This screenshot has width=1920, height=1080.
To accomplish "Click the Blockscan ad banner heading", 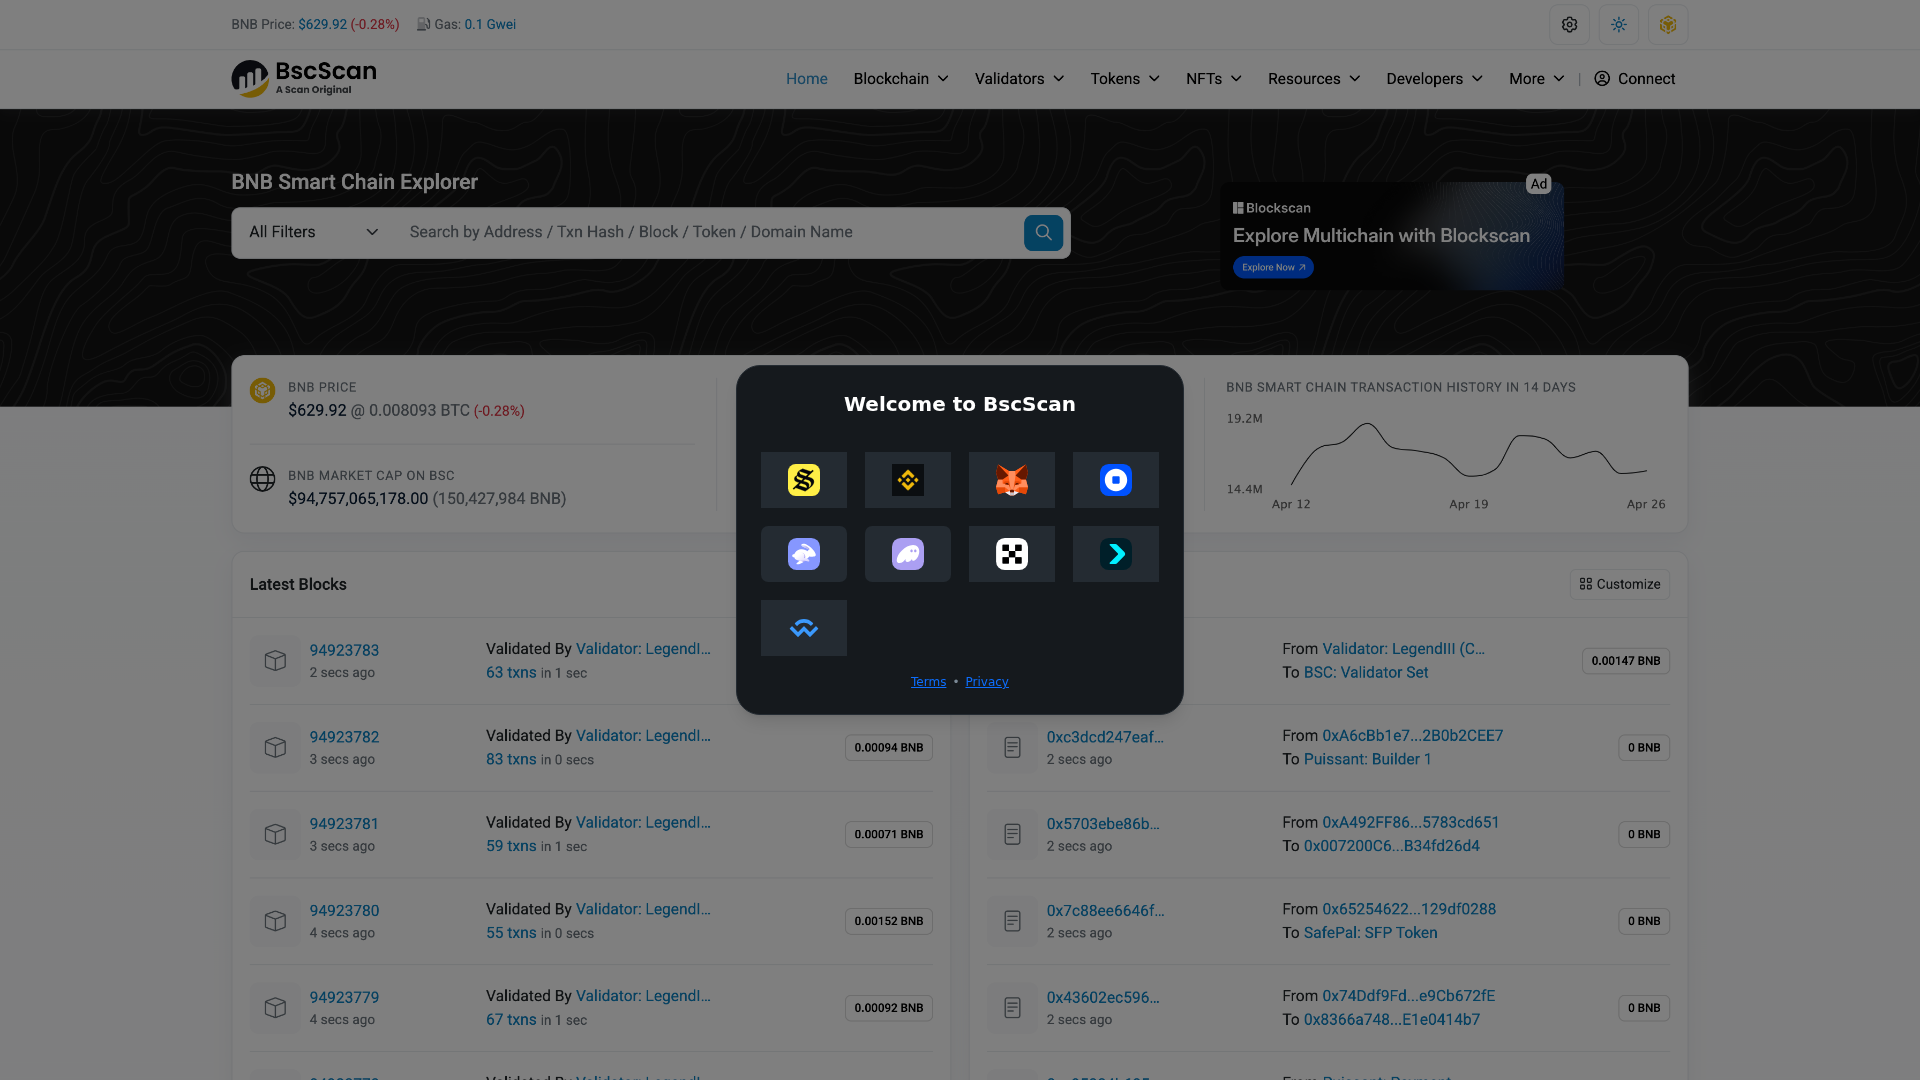I will coord(1381,236).
